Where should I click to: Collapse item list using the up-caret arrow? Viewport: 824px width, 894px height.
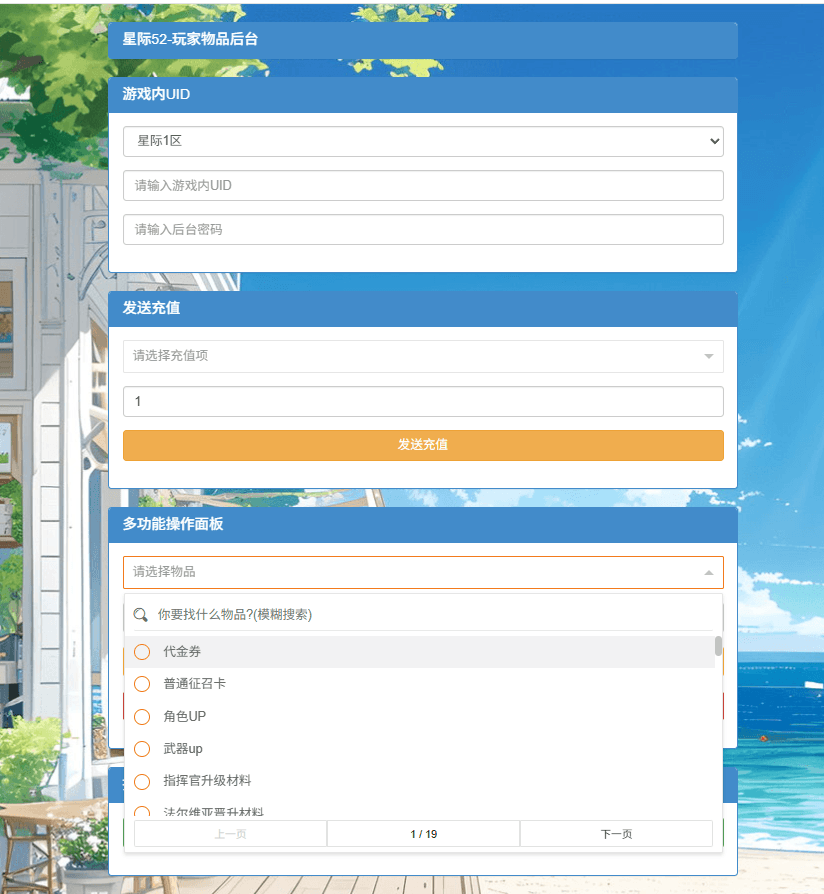pos(708,572)
